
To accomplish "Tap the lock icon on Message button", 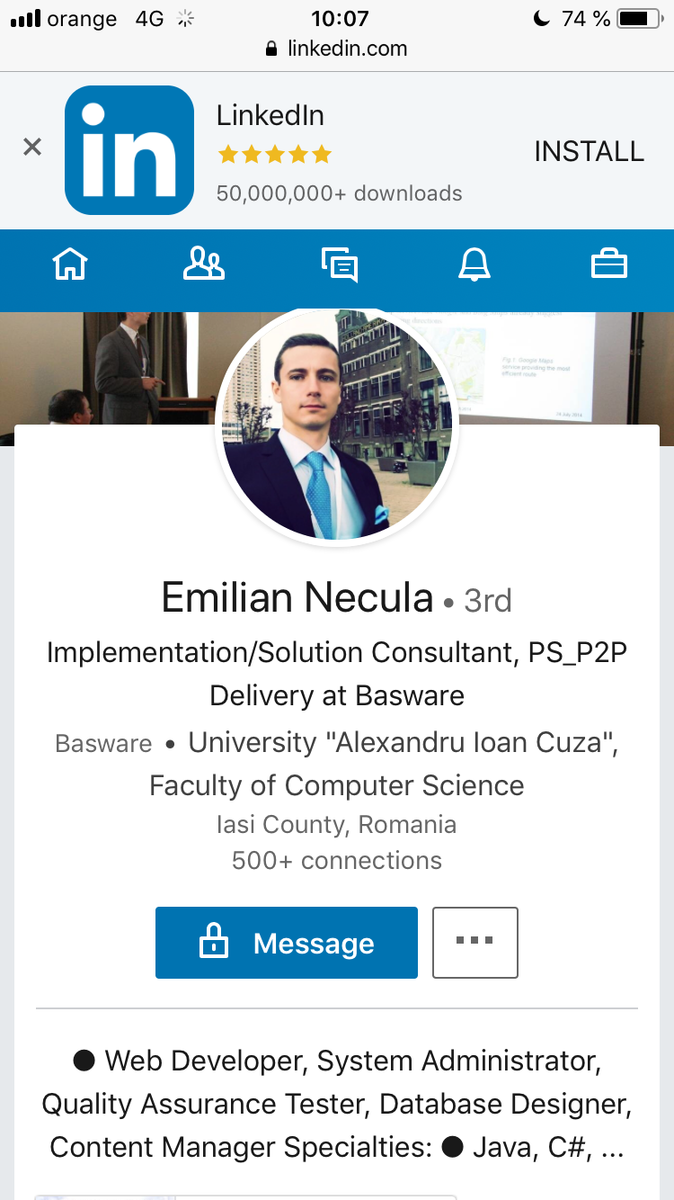I will (214, 942).
